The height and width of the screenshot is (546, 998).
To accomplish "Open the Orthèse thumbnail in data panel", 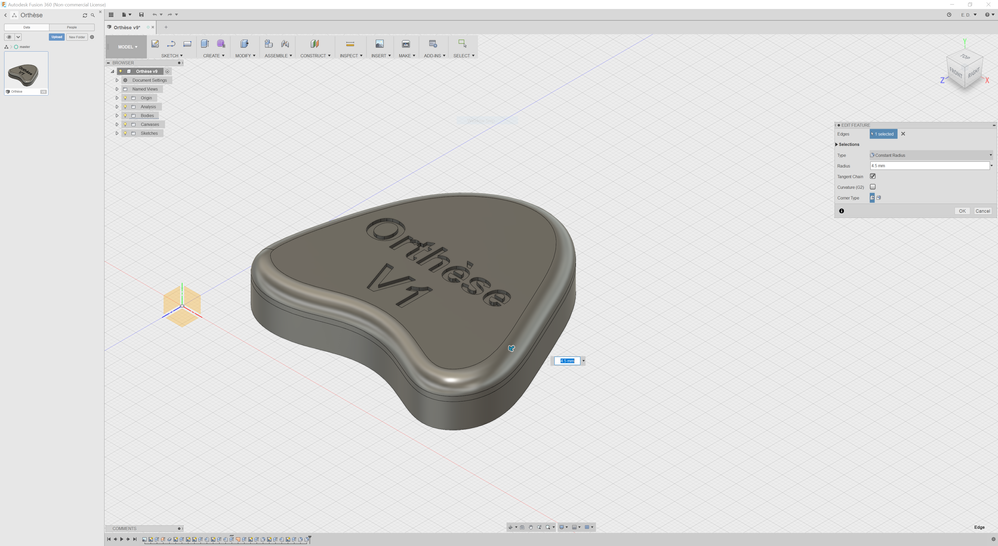I will coord(26,72).
